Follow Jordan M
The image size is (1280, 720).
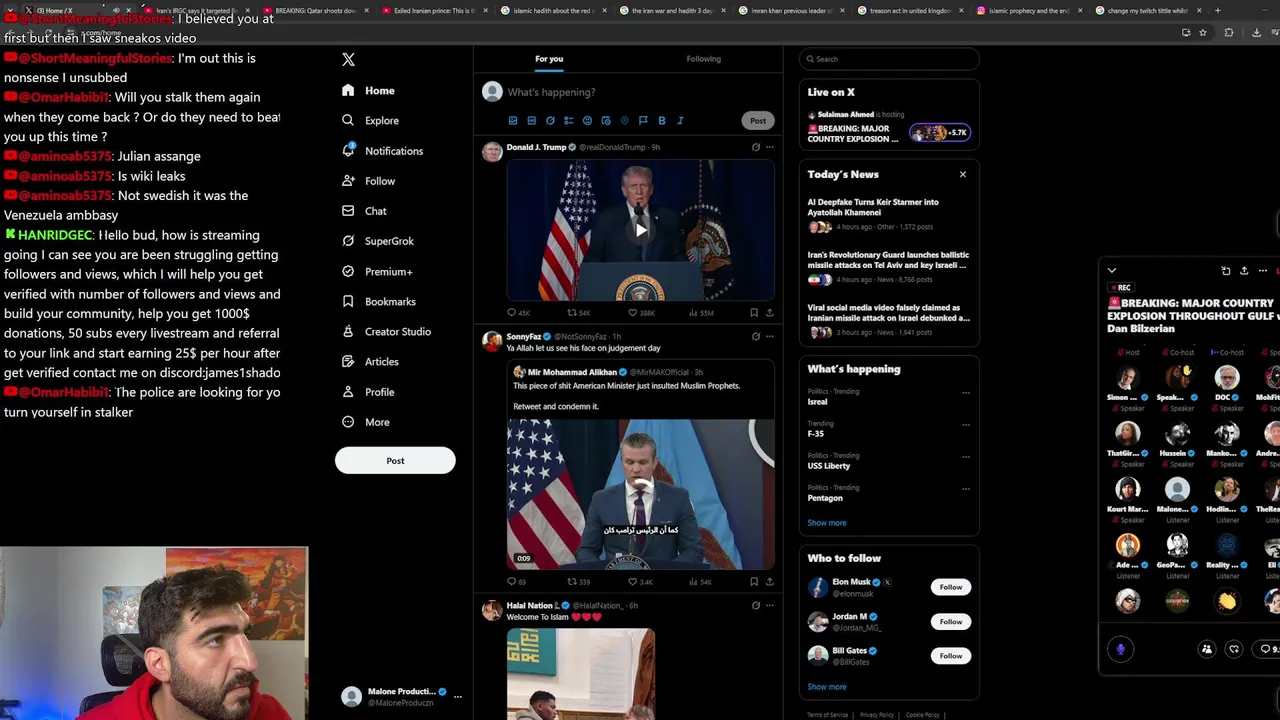(x=951, y=621)
